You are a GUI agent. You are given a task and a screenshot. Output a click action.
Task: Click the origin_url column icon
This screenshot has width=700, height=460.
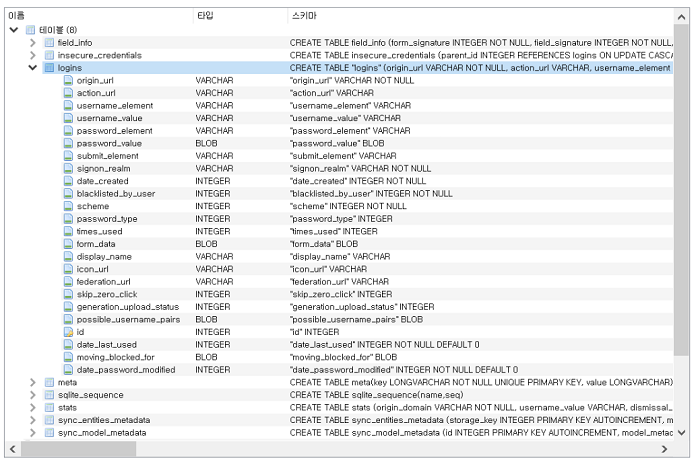tap(68, 80)
